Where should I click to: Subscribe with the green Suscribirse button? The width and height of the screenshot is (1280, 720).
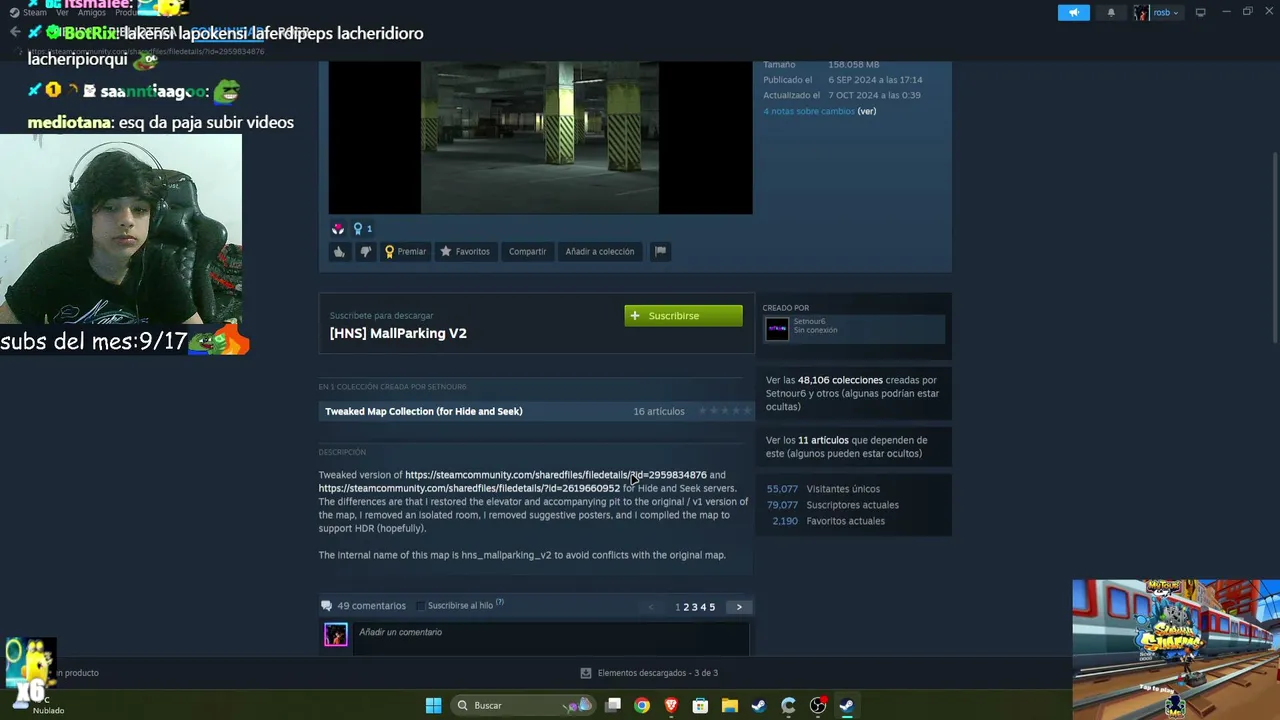pyautogui.click(x=683, y=316)
